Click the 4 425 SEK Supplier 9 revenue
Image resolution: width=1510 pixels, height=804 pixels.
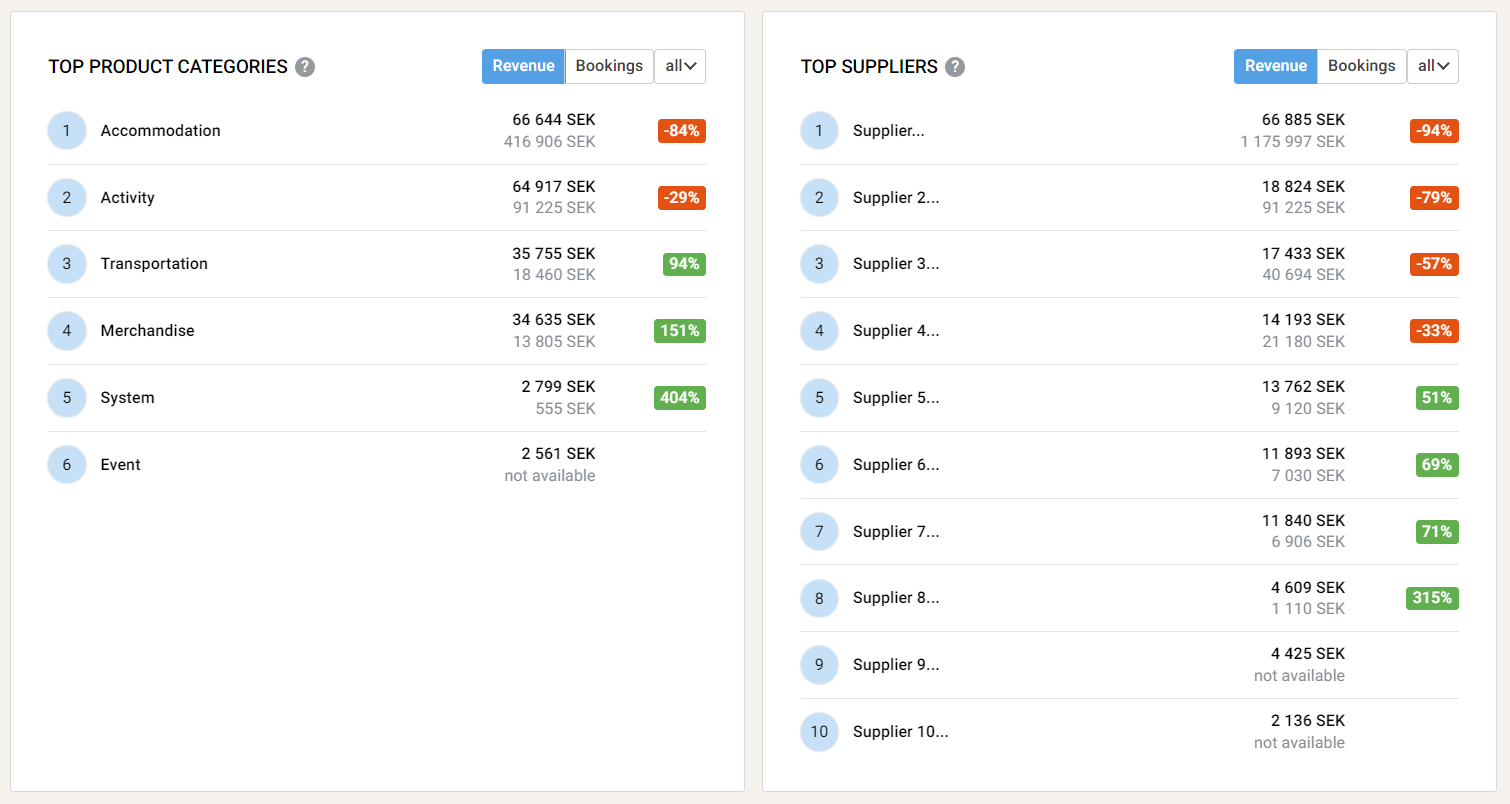point(1308,654)
